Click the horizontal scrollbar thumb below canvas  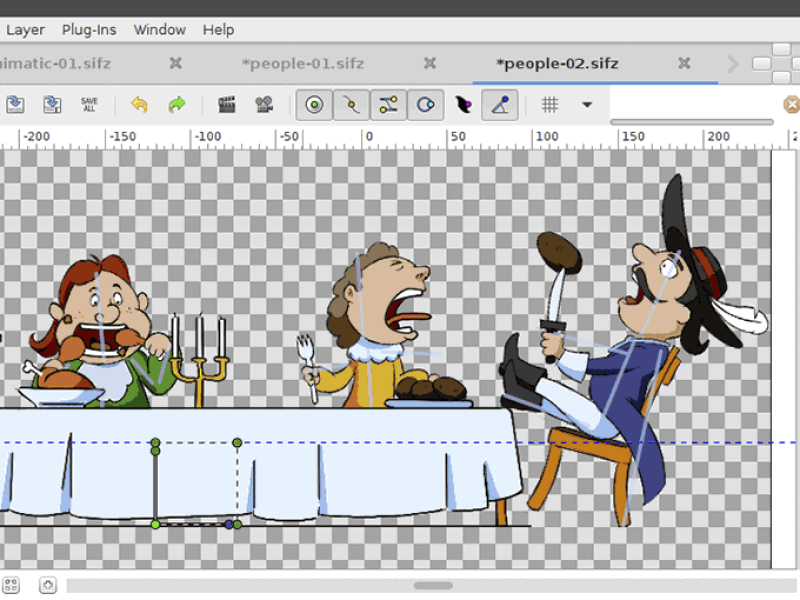point(433,586)
